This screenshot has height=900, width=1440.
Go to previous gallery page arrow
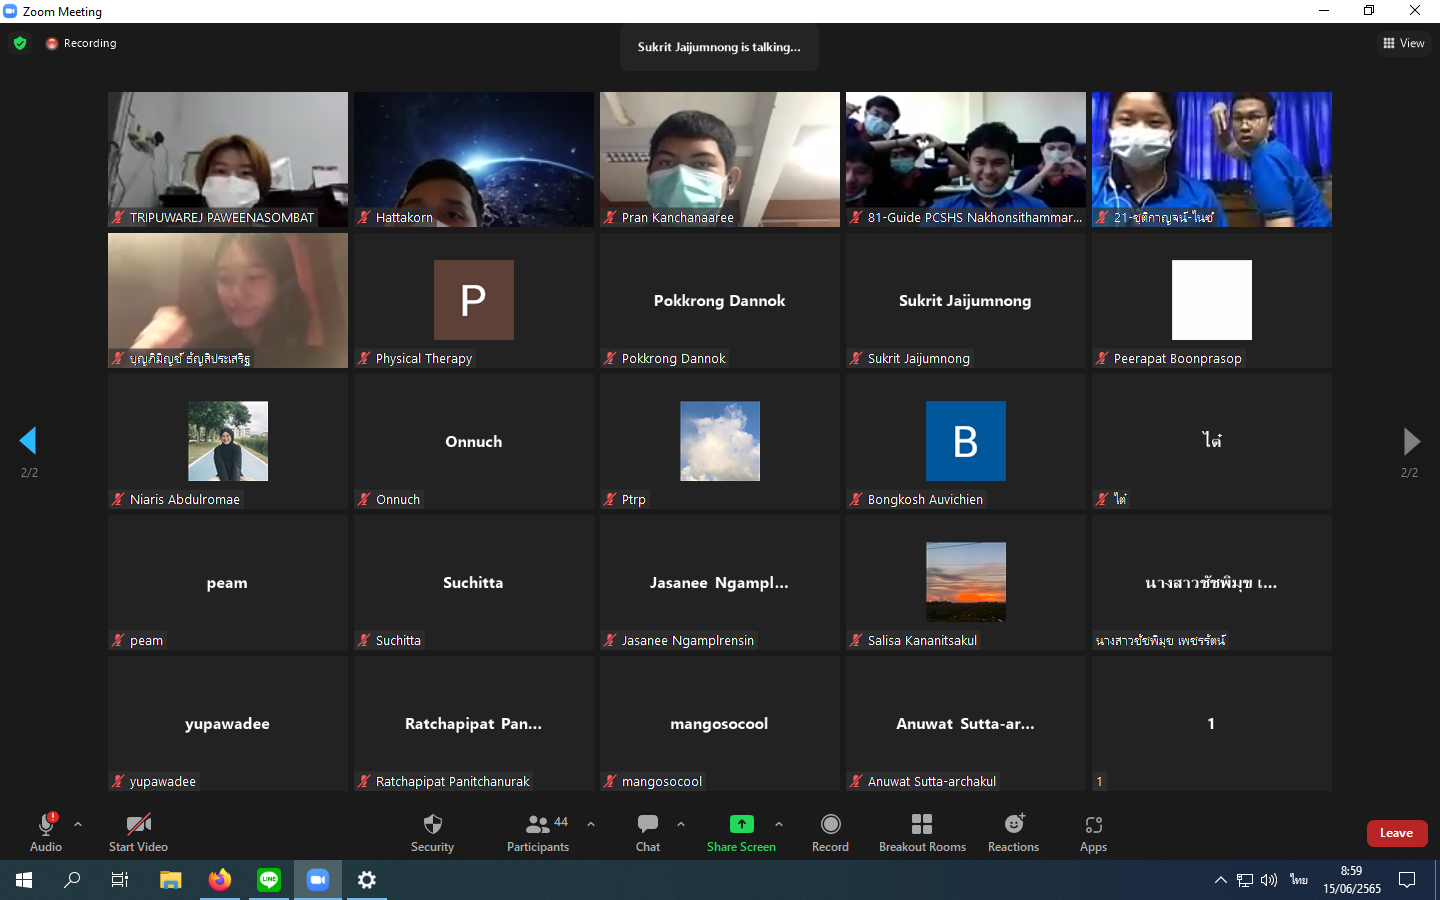[x=28, y=440]
